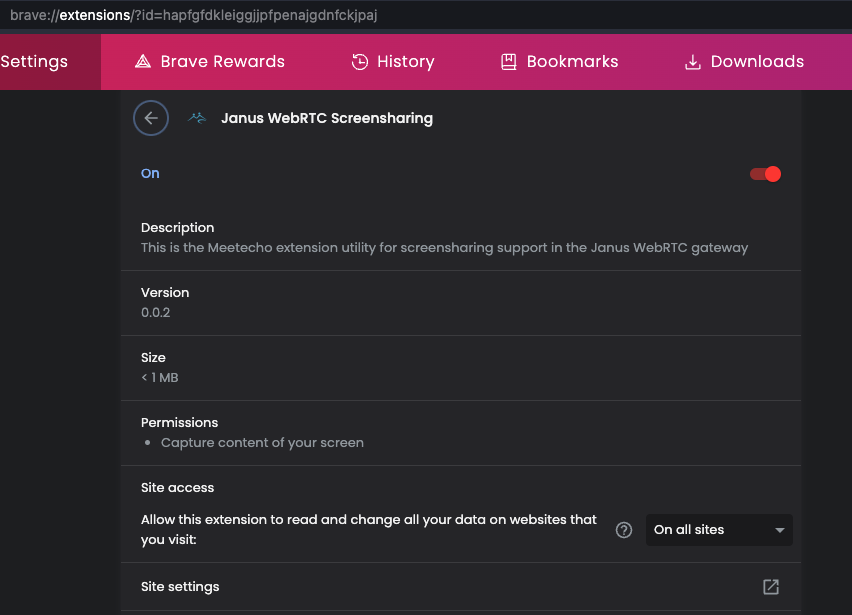Click the Bookmarks book icon
Viewport: 852px width, 615px height.
point(509,62)
